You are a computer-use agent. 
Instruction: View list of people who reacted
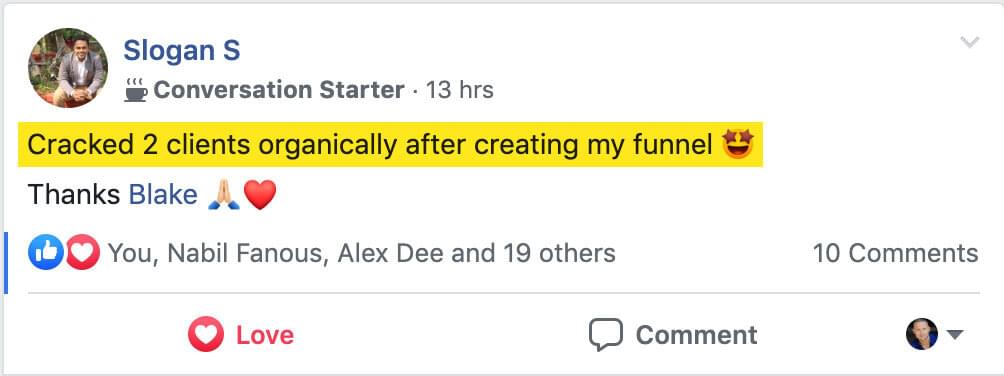click(x=361, y=253)
